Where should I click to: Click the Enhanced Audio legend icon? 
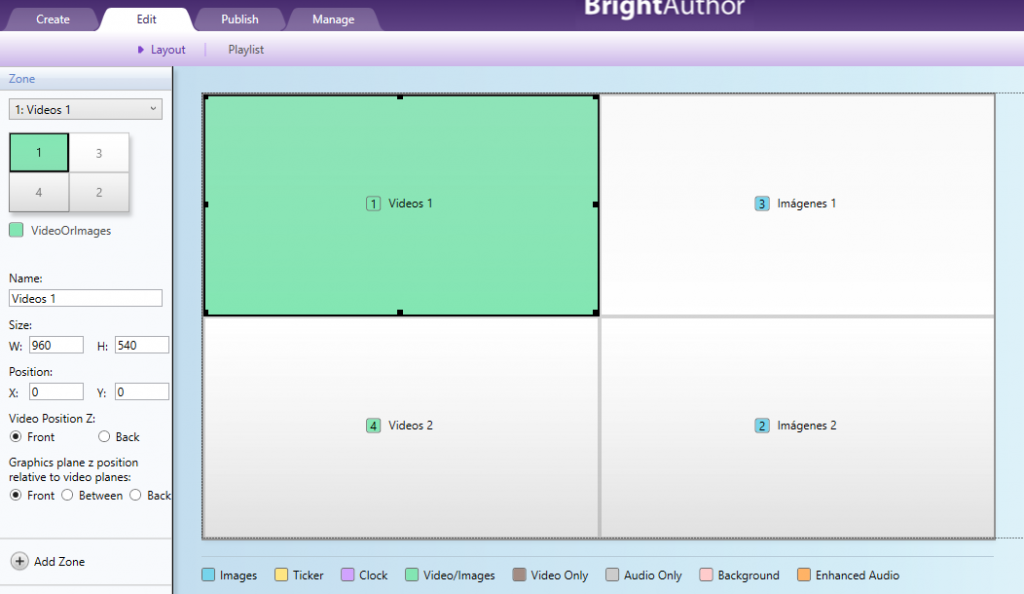click(x=805, y=575)
